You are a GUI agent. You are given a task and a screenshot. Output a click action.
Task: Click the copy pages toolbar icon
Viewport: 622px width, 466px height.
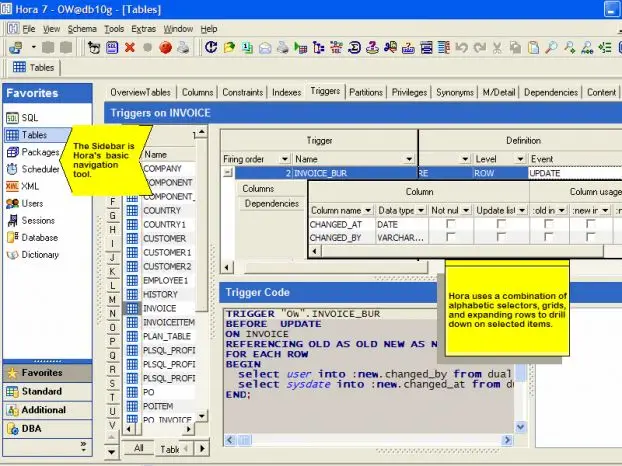pyautogui.click(x=515, y=48)
